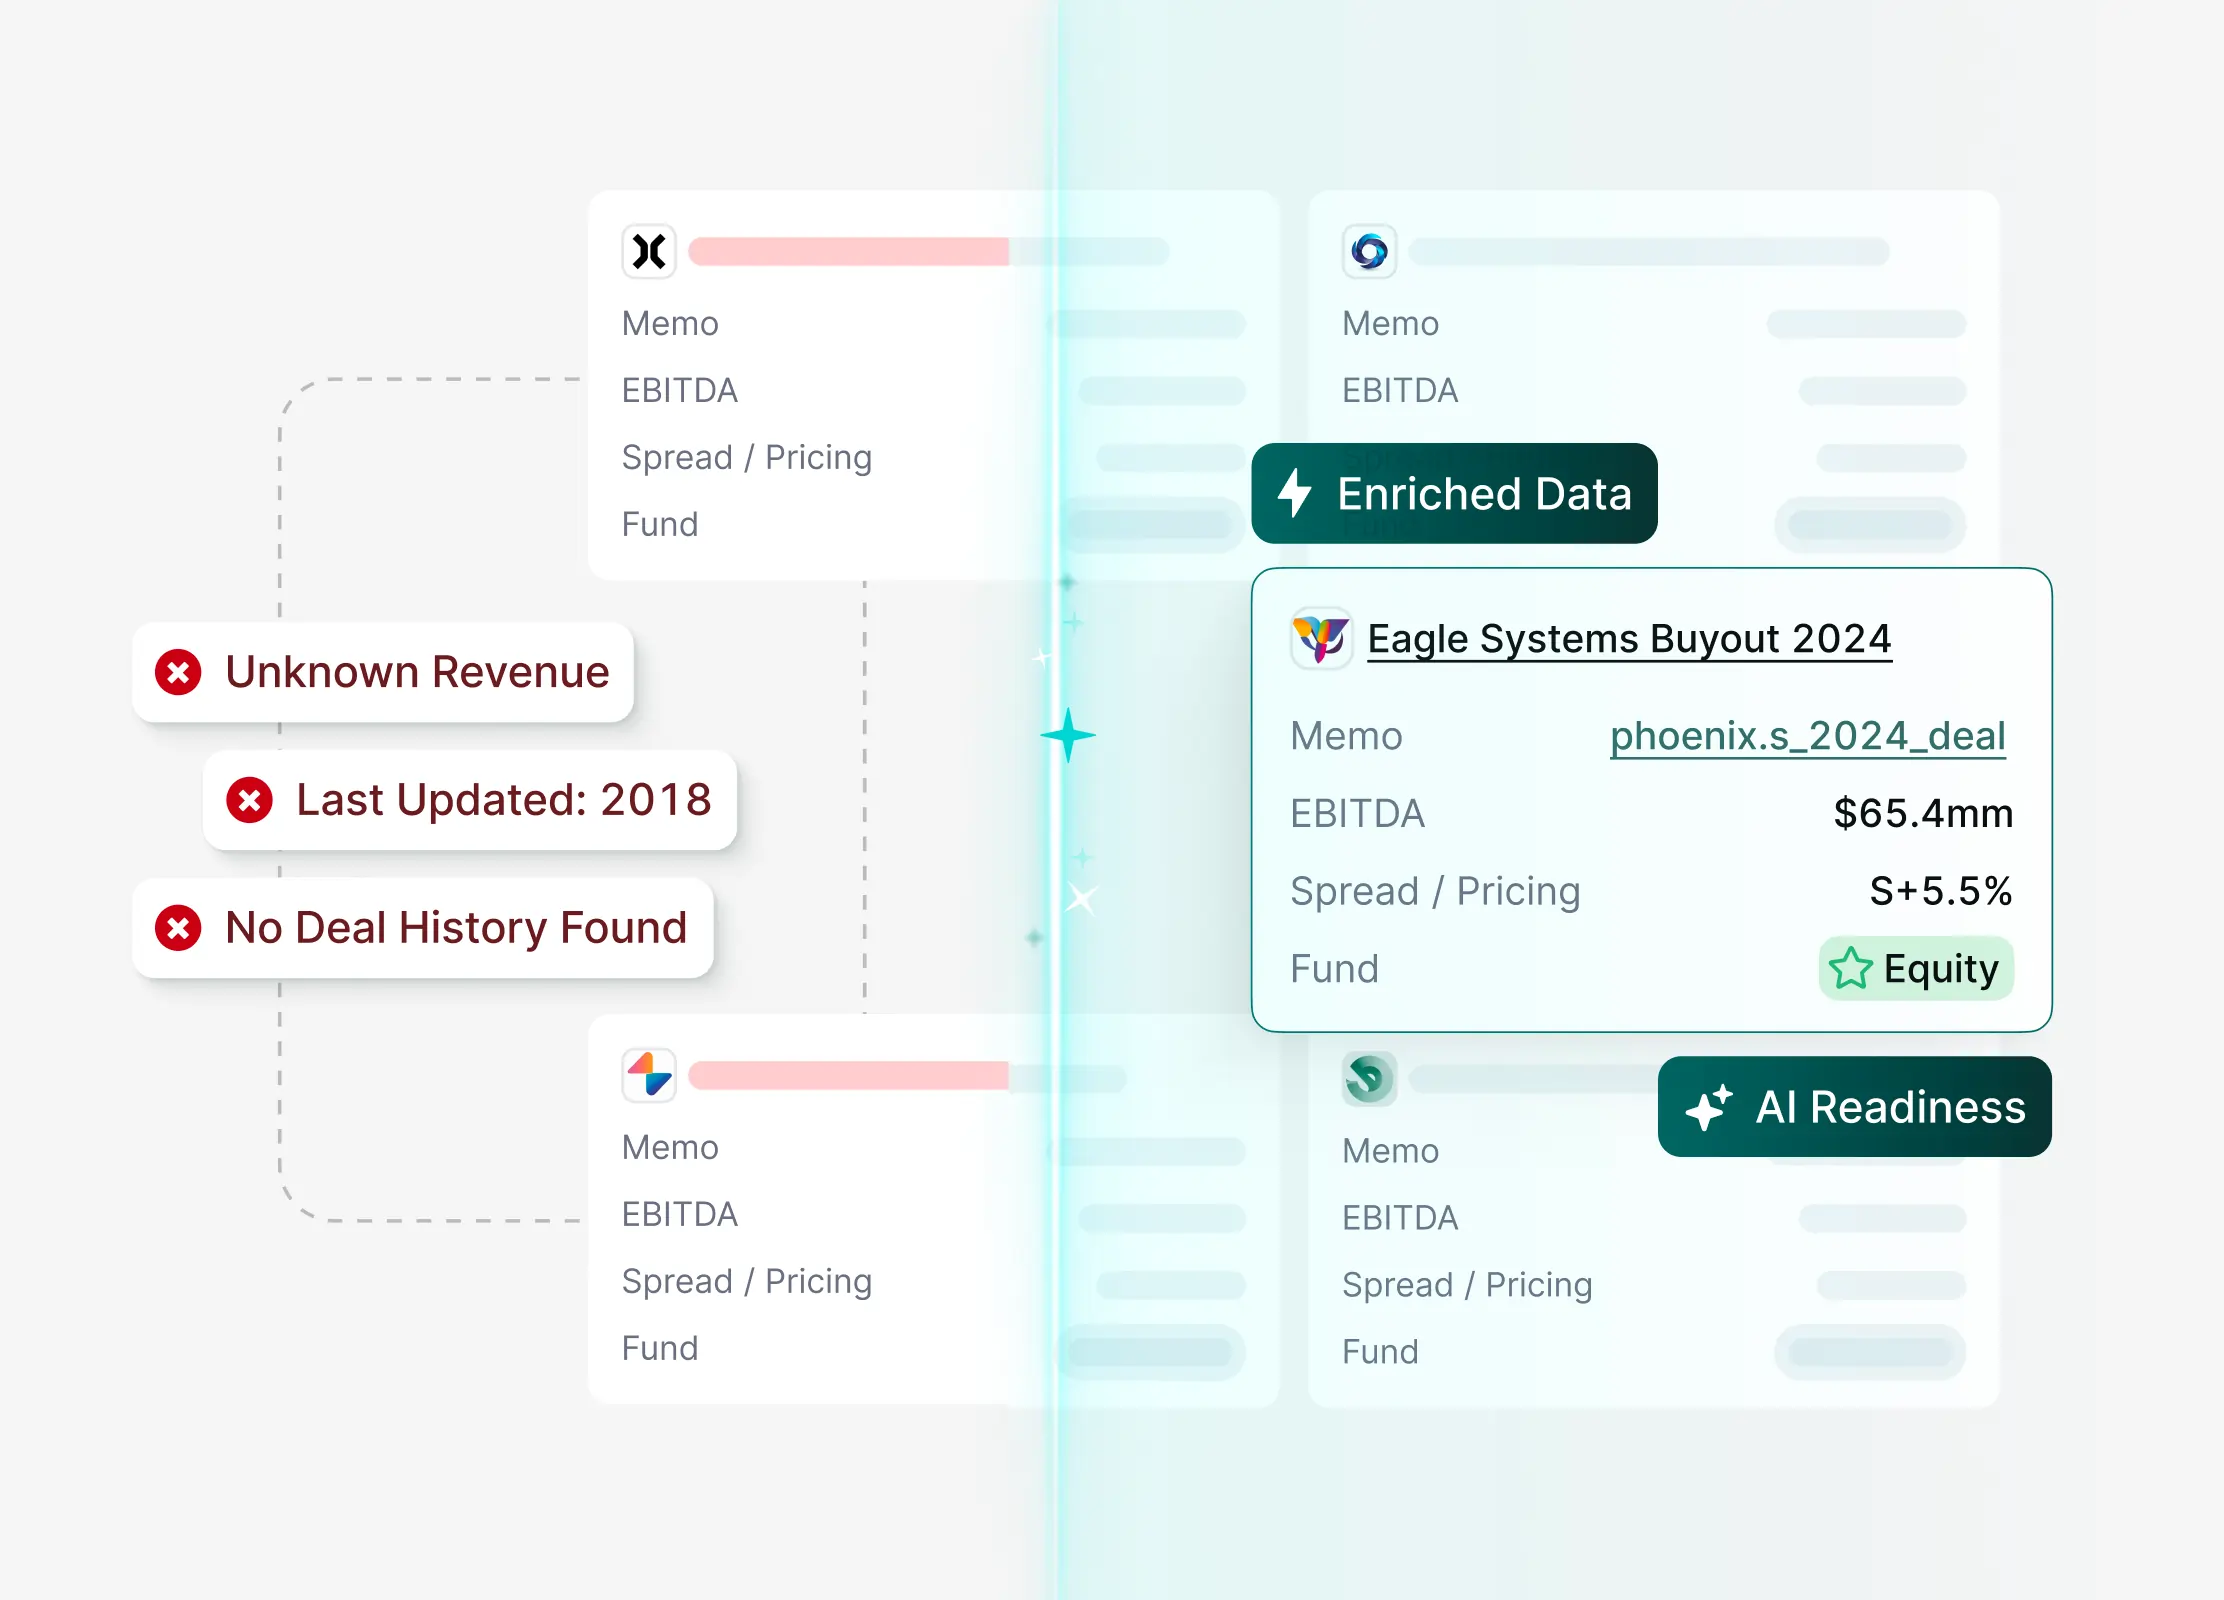2224x1600 pixels.
Task: Click the Fund label on top-left card
Action: [x=660, y=525]
